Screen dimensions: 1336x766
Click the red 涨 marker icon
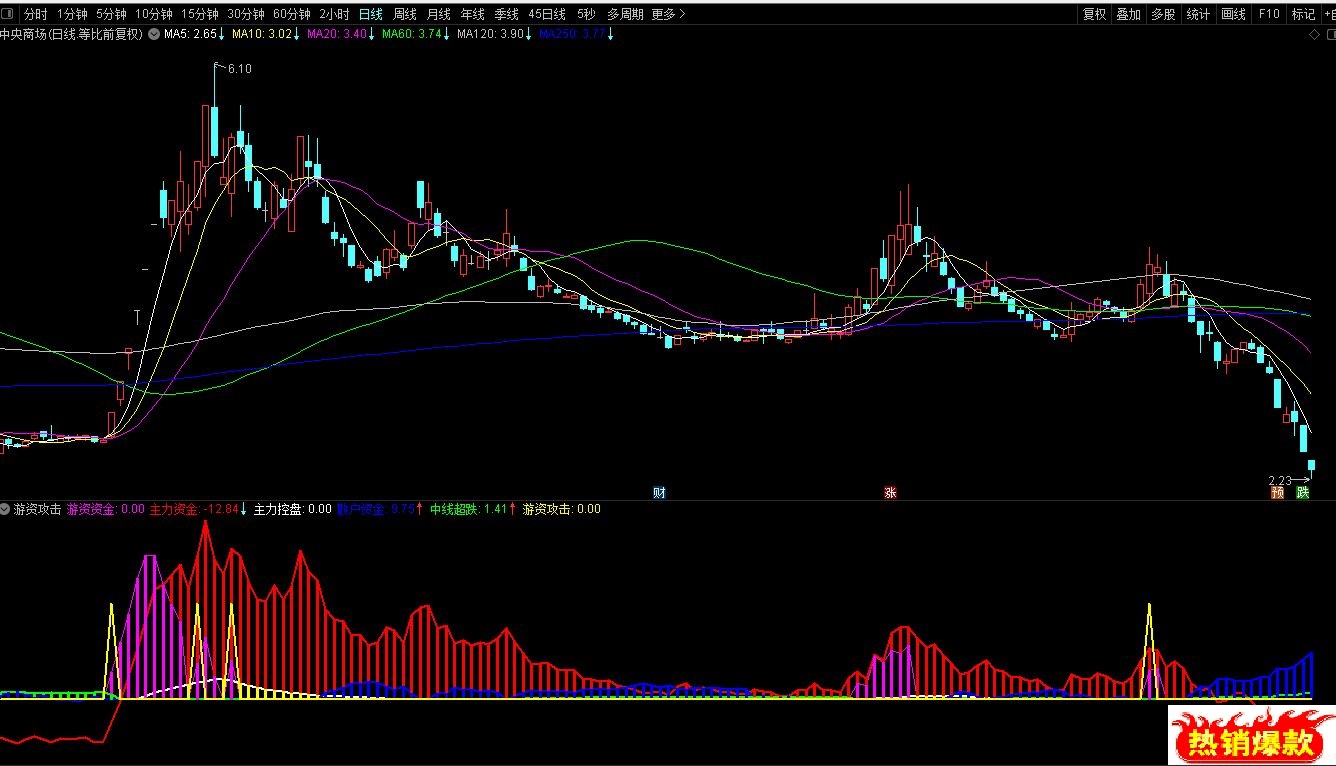point(890,492)
